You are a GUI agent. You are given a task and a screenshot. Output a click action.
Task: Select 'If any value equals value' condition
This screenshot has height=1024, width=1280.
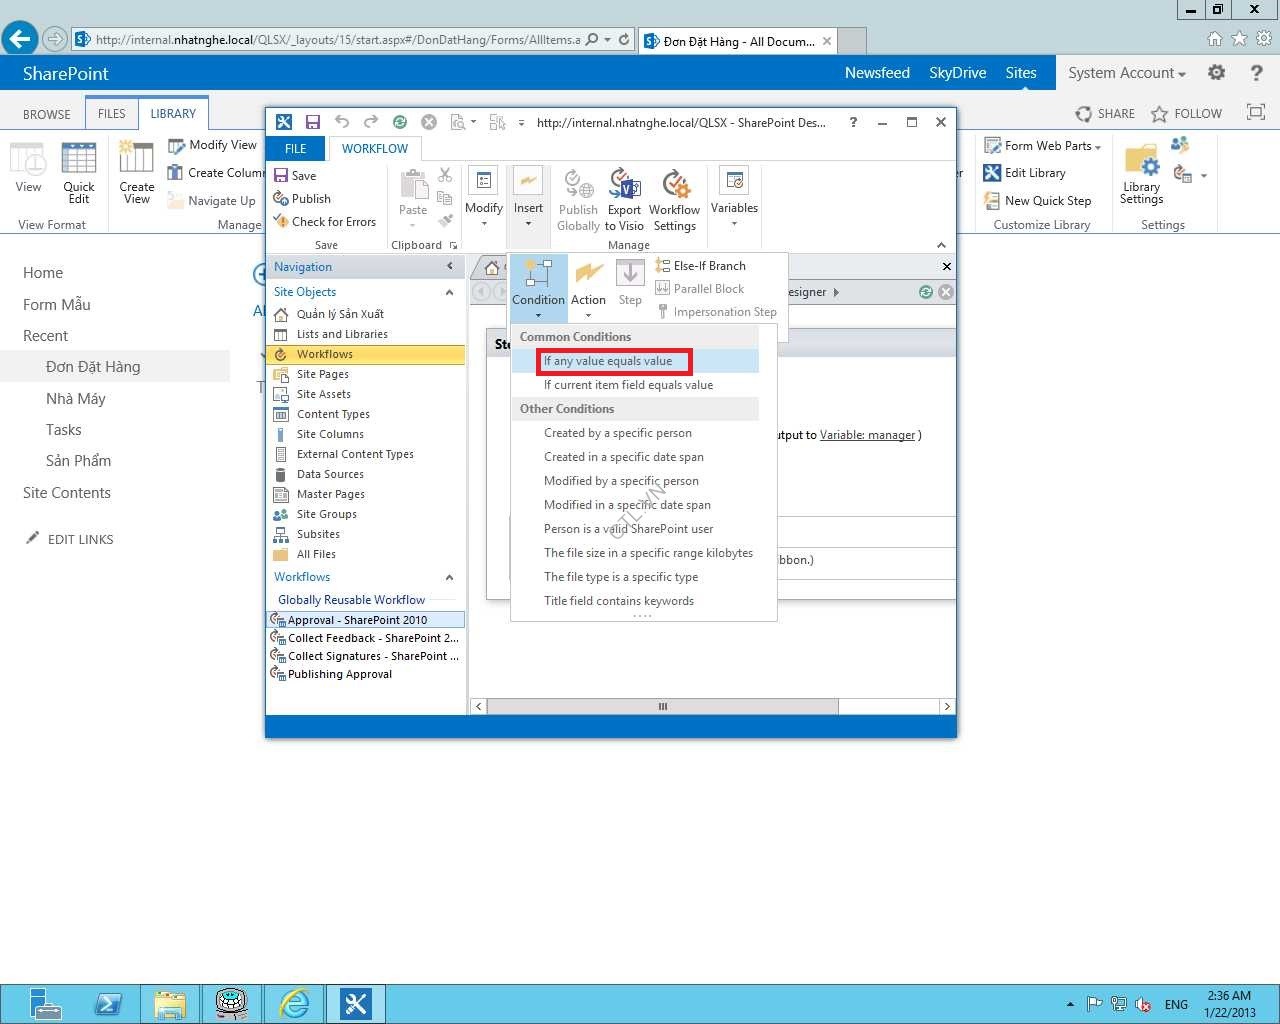[x=608, y=361]
